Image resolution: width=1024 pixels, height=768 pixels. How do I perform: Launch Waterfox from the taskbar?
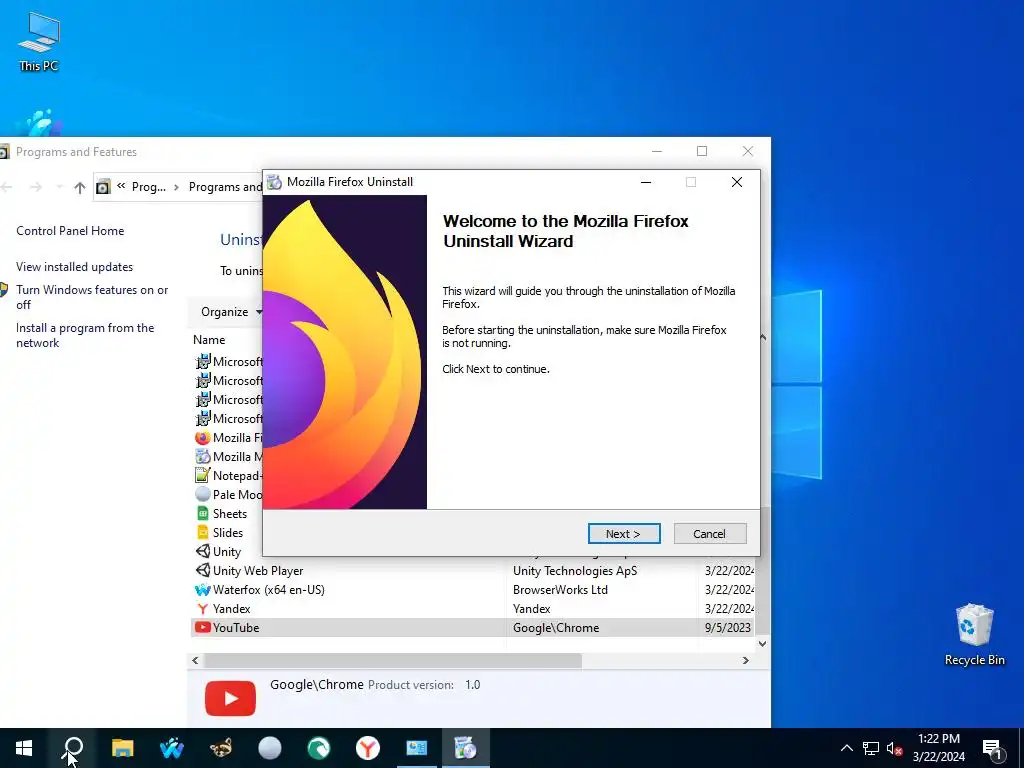(171, 748)
